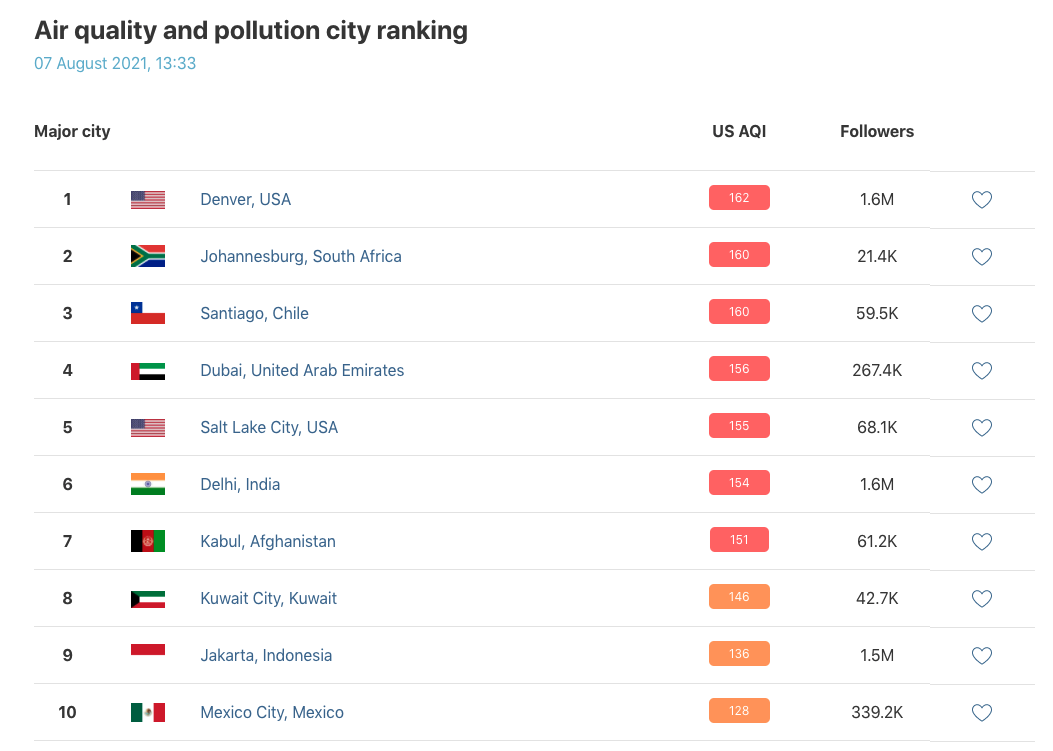Open the Denver, USA city link

pos(245,199)
